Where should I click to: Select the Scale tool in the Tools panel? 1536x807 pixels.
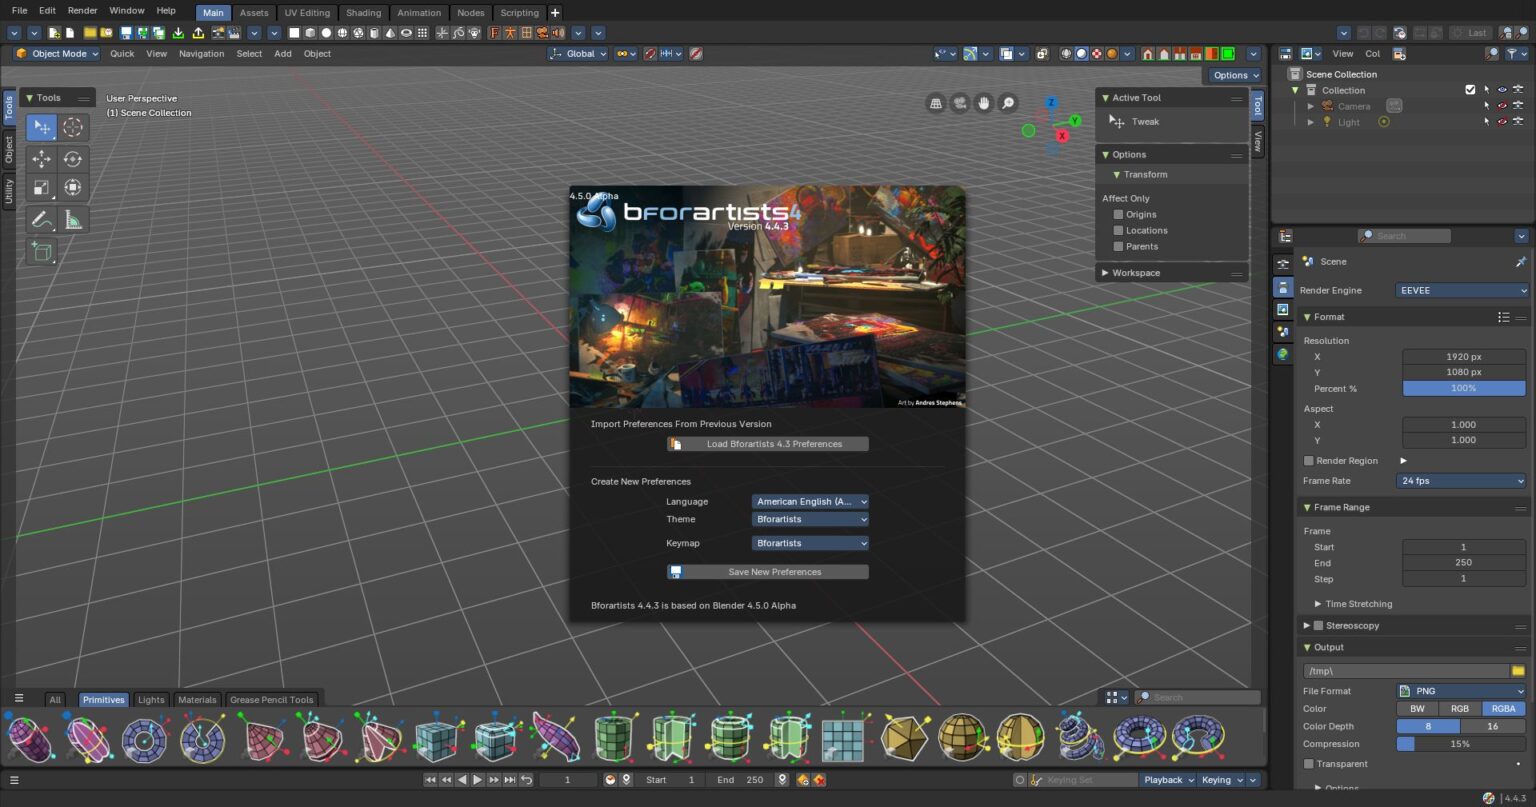tap(42, 187)
